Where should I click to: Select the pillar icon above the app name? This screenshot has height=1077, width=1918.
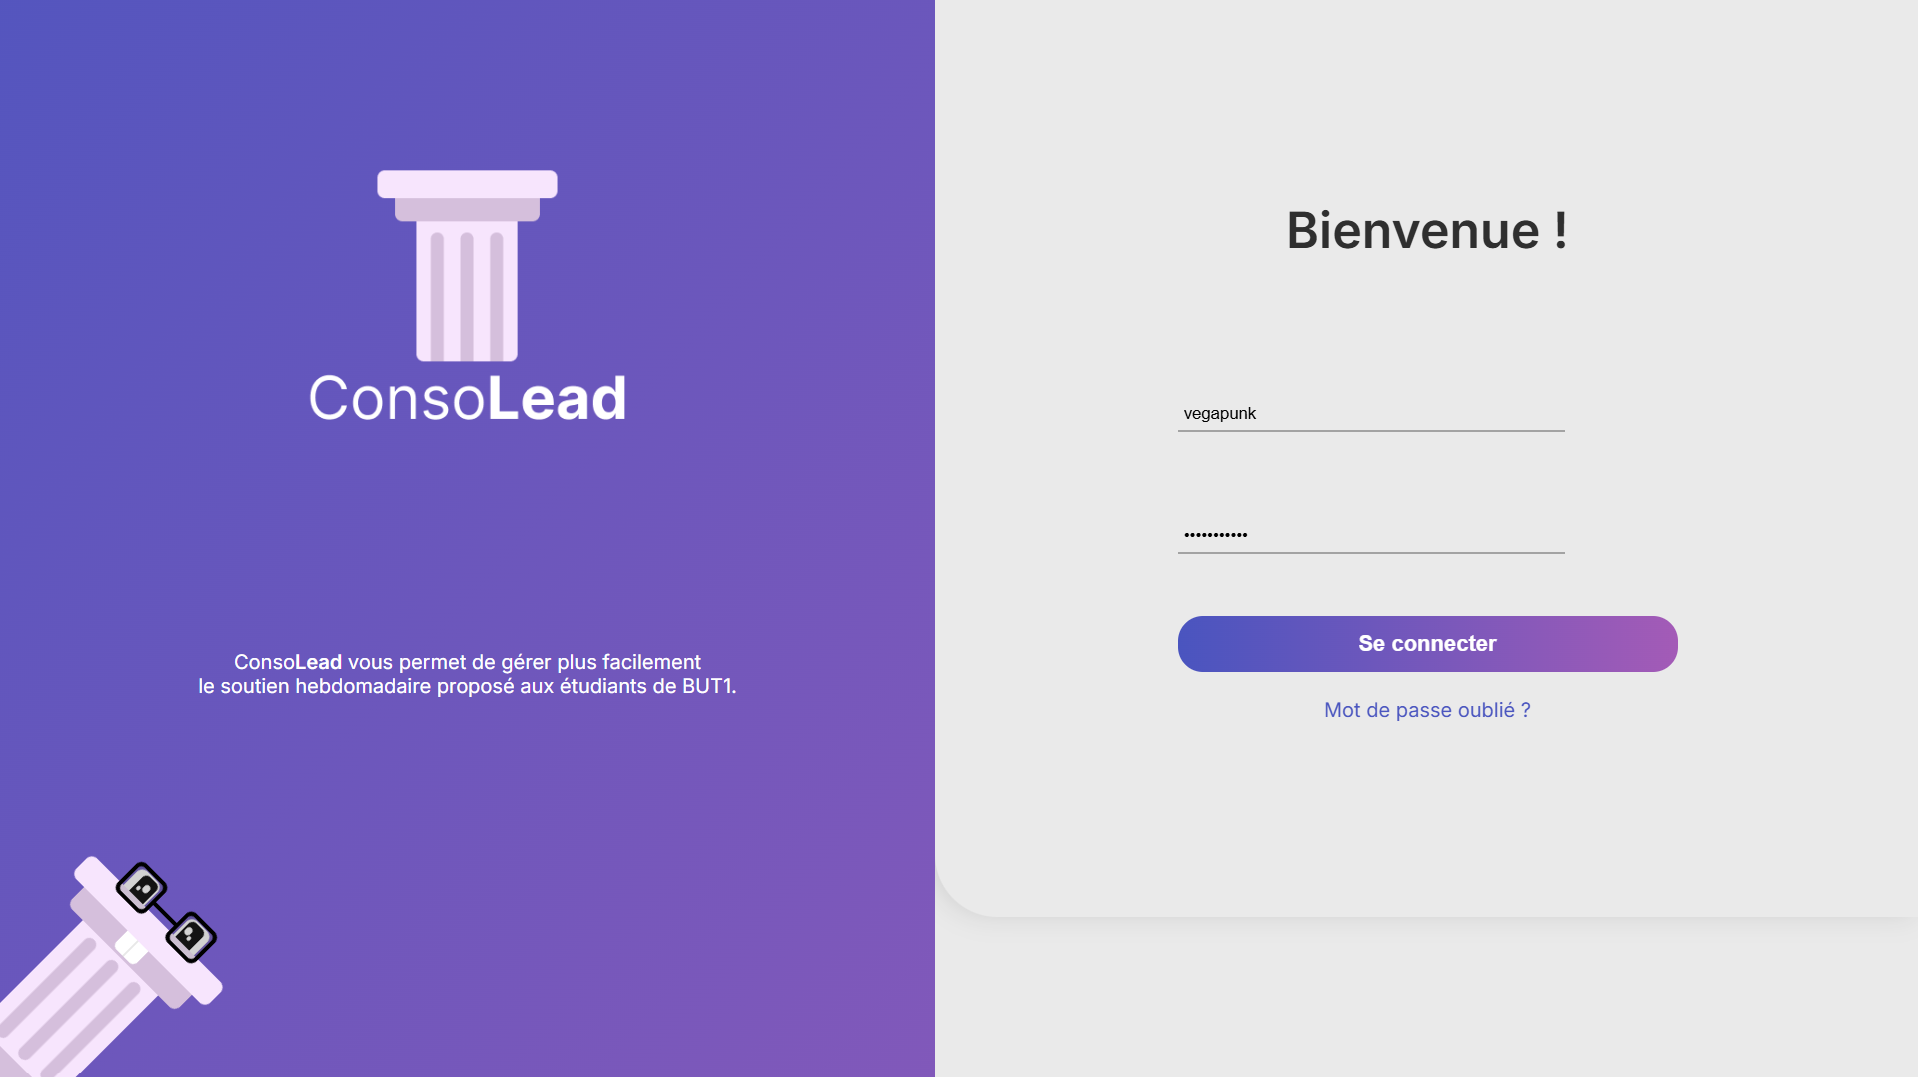(467, 265)
